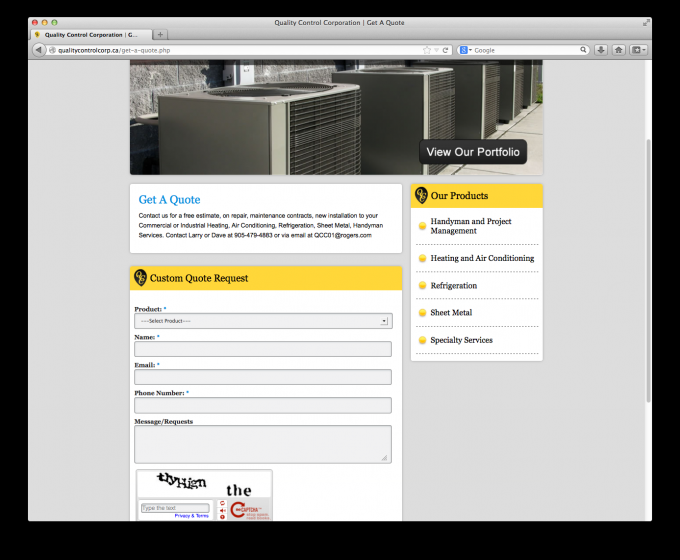
Task: Get a new reCAPTCHA challenge
Action: pyautogui.click(x=221, y=503)
